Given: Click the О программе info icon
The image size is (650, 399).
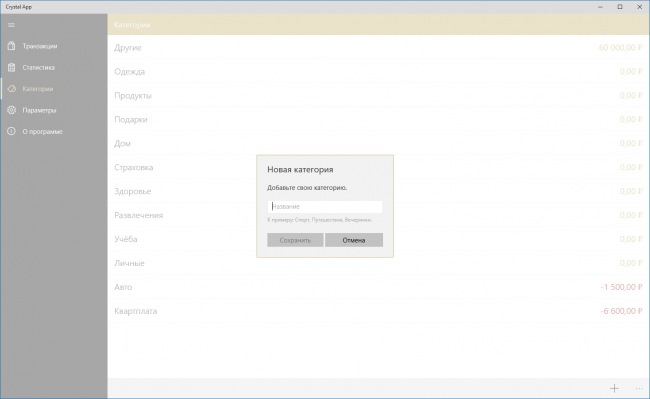Looking at the screenshot, I should click(x=11, y=131).
